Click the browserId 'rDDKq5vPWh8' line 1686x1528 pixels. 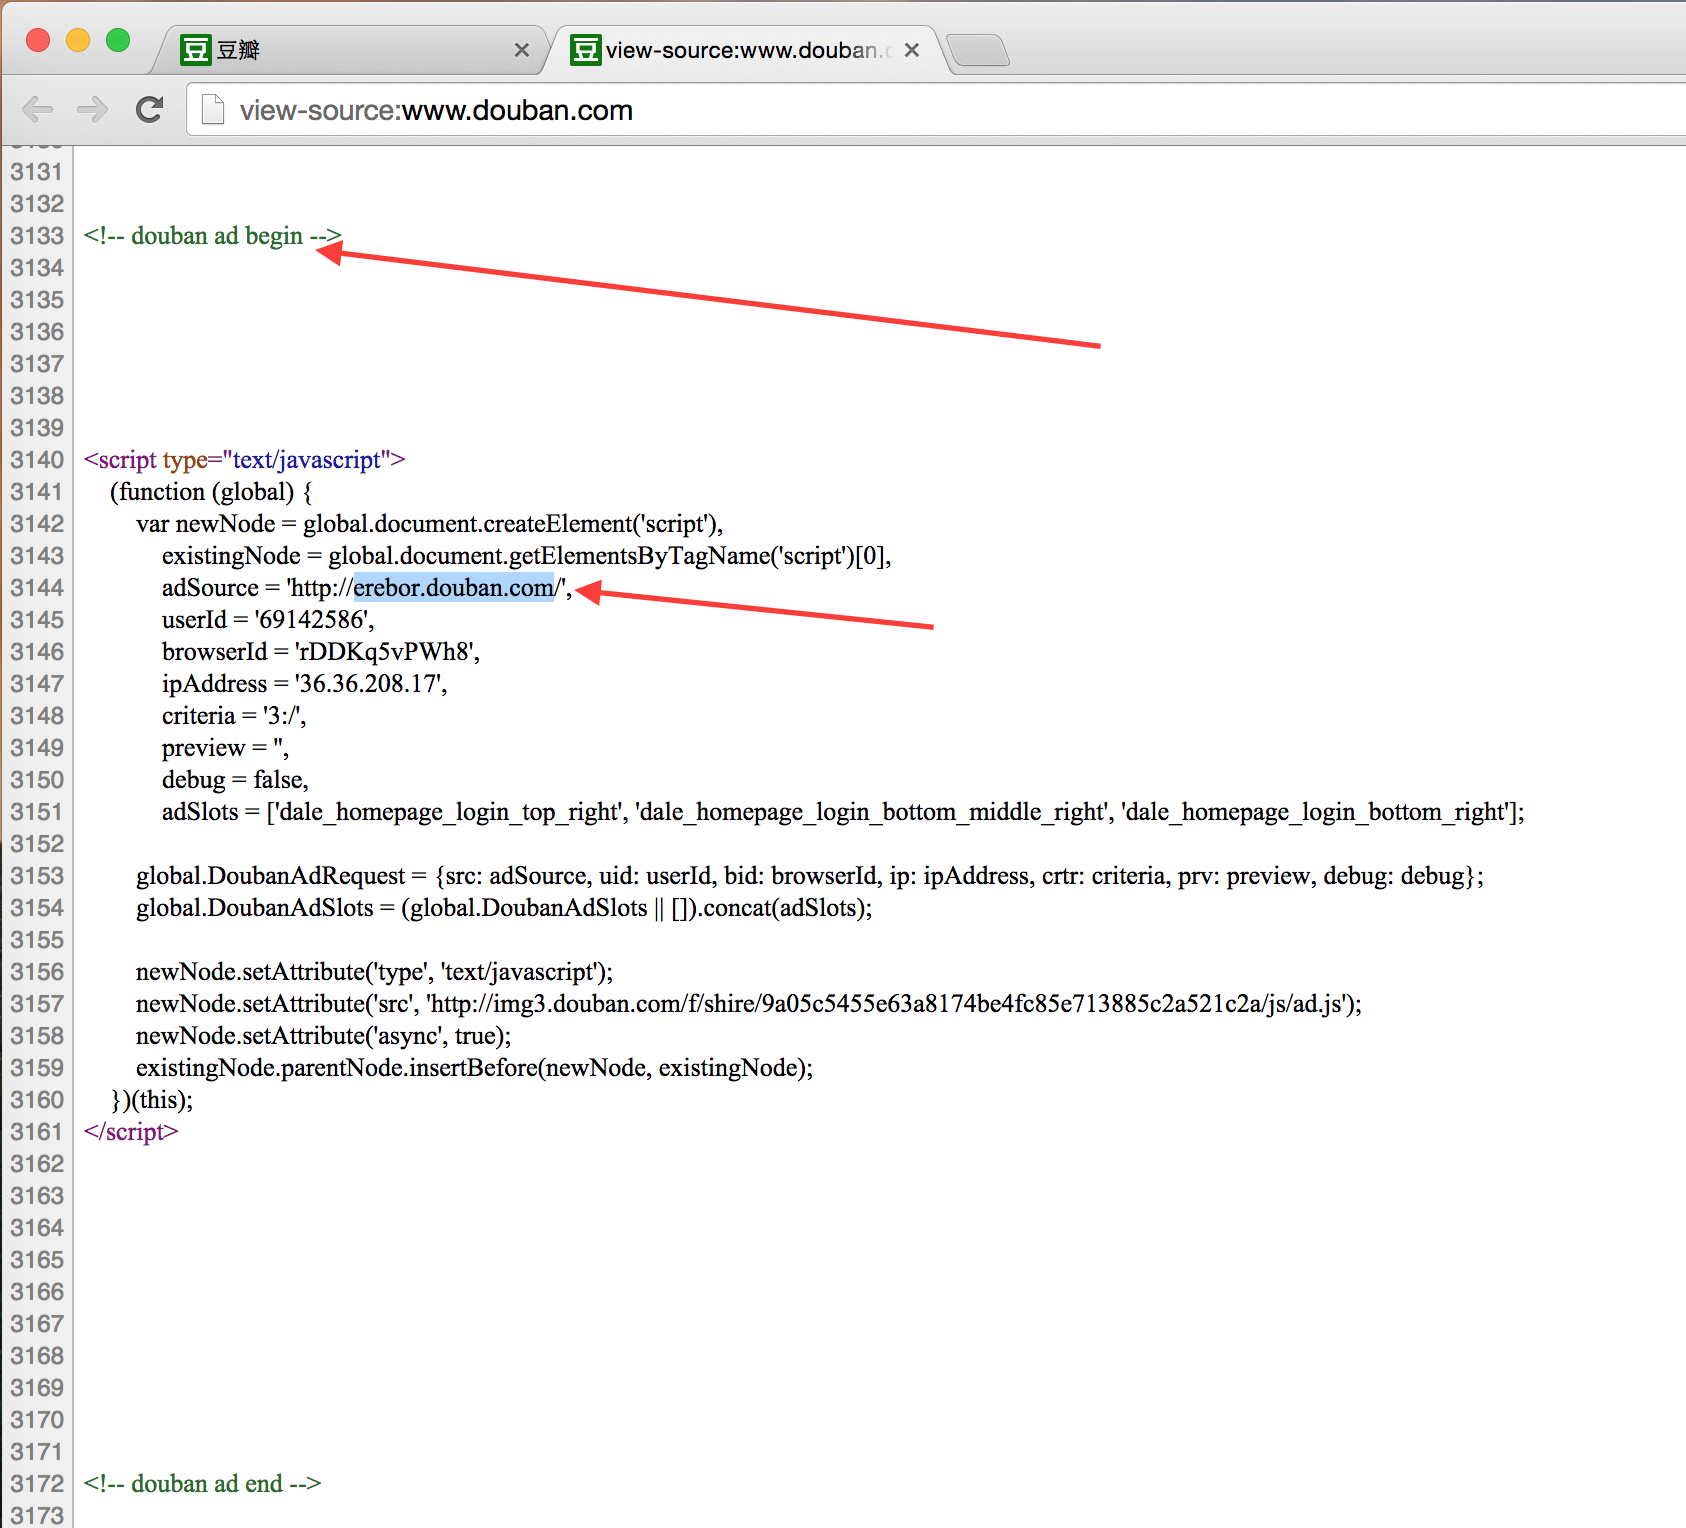(321, 652)
